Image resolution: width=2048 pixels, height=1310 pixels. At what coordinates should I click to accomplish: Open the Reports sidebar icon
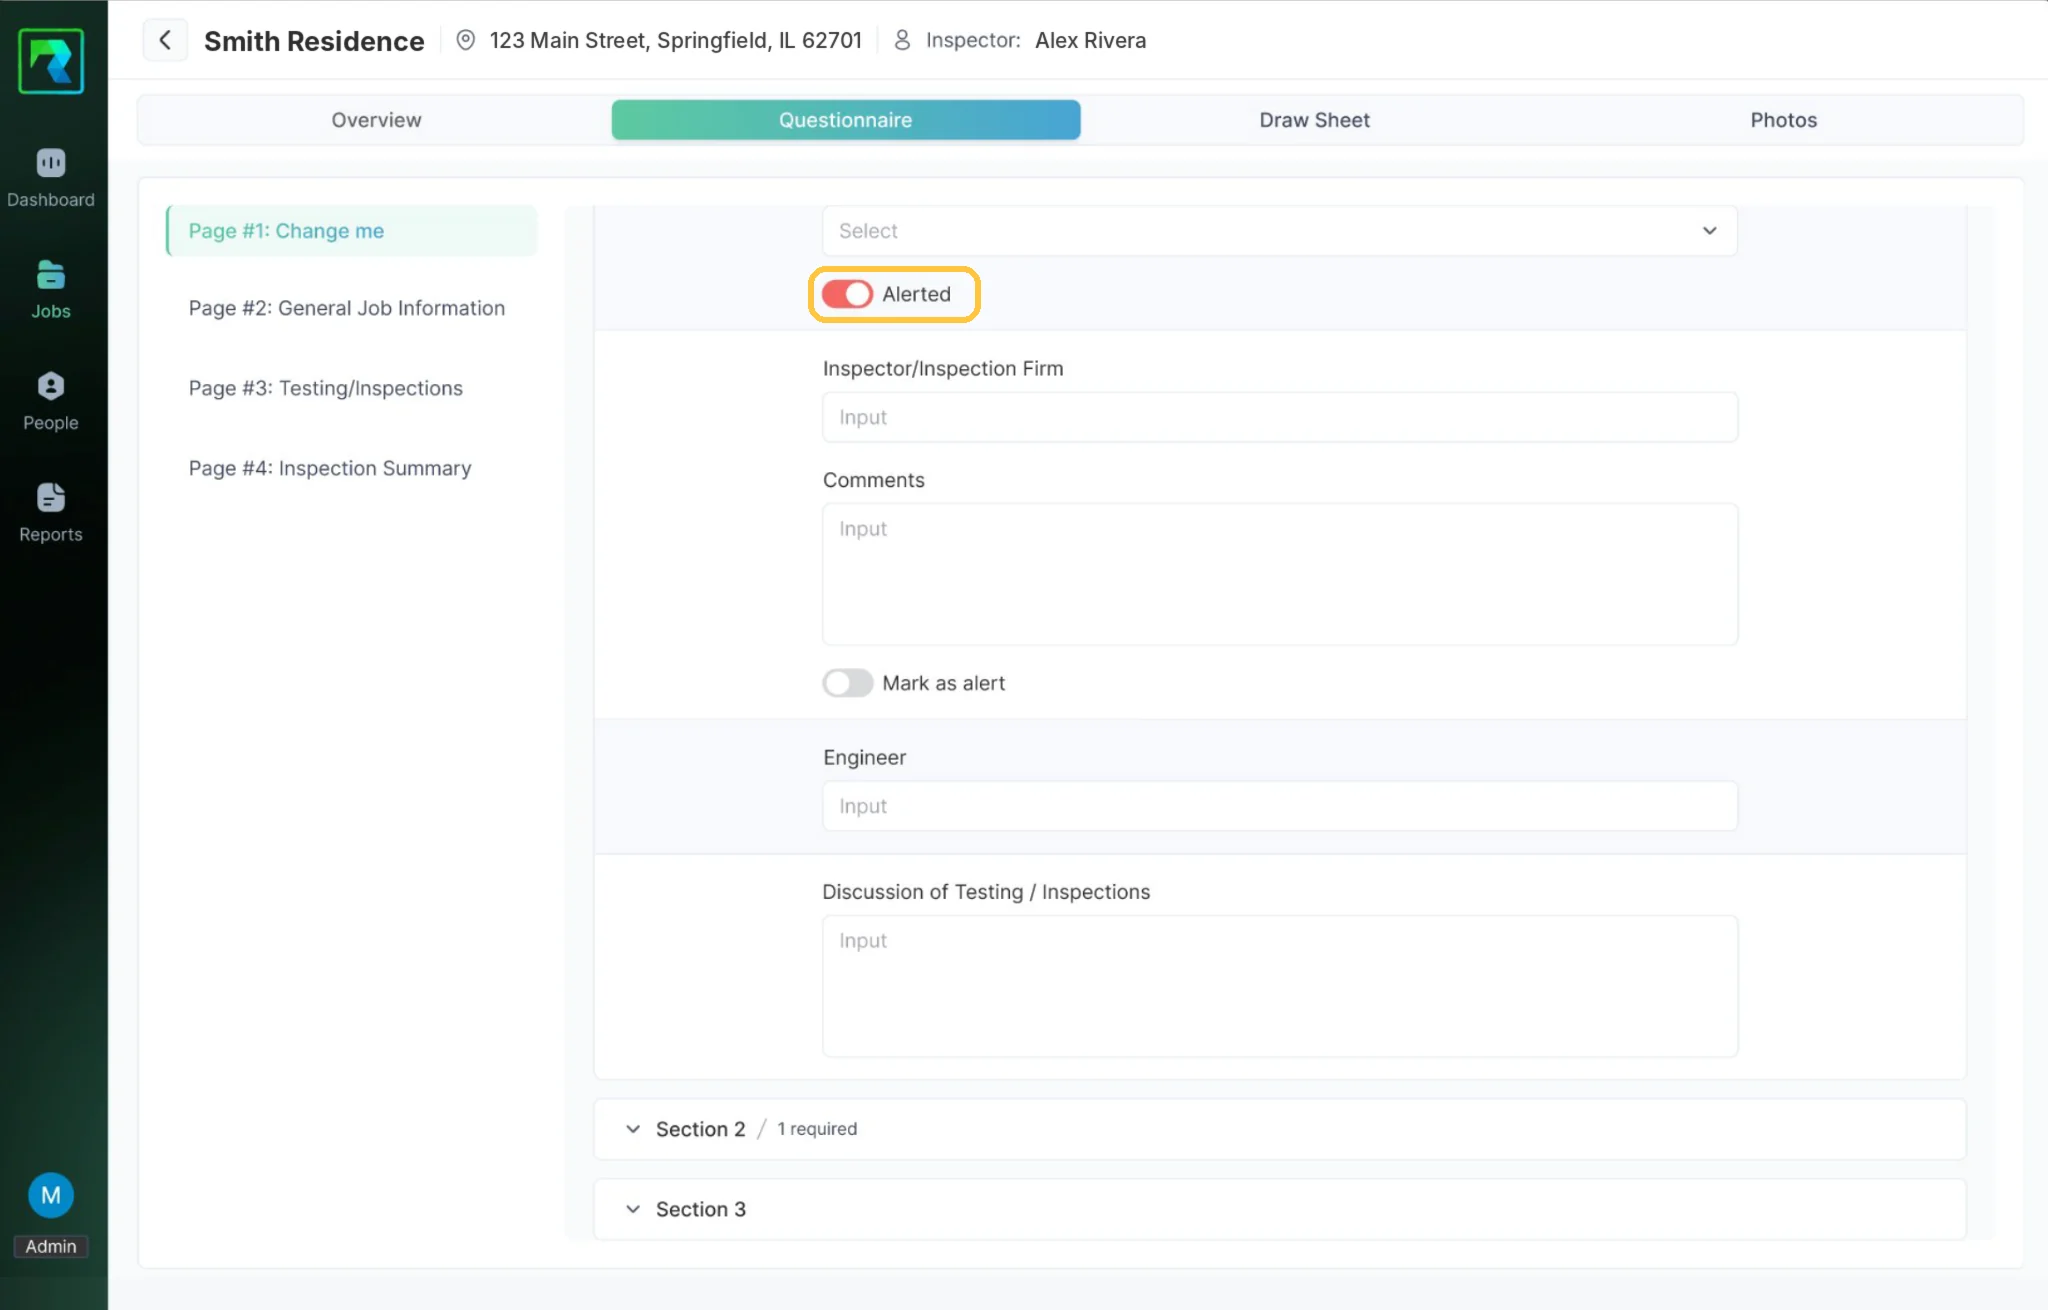pyautogui.click(x=51, y=497)
